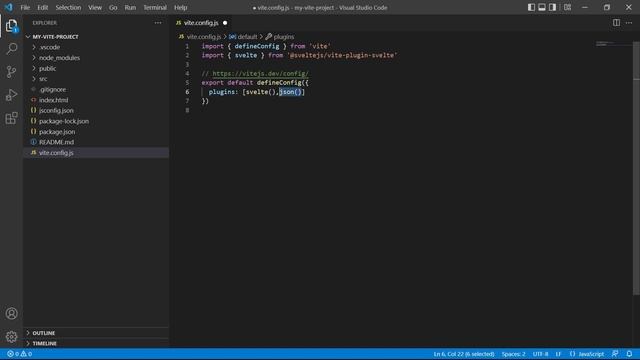Open the File menu
Image resolution: width=640 pixels, height=360 pixels.
(x=25, y=7)
